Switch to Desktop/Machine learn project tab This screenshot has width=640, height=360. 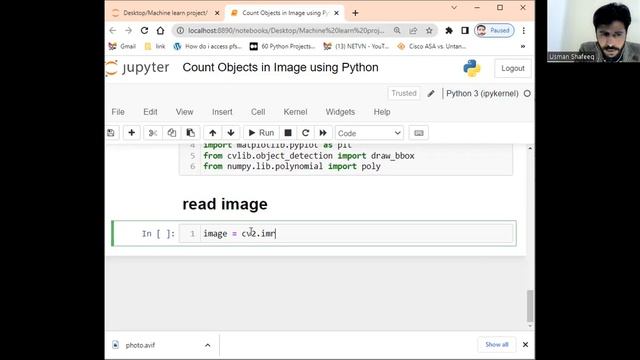165,13
